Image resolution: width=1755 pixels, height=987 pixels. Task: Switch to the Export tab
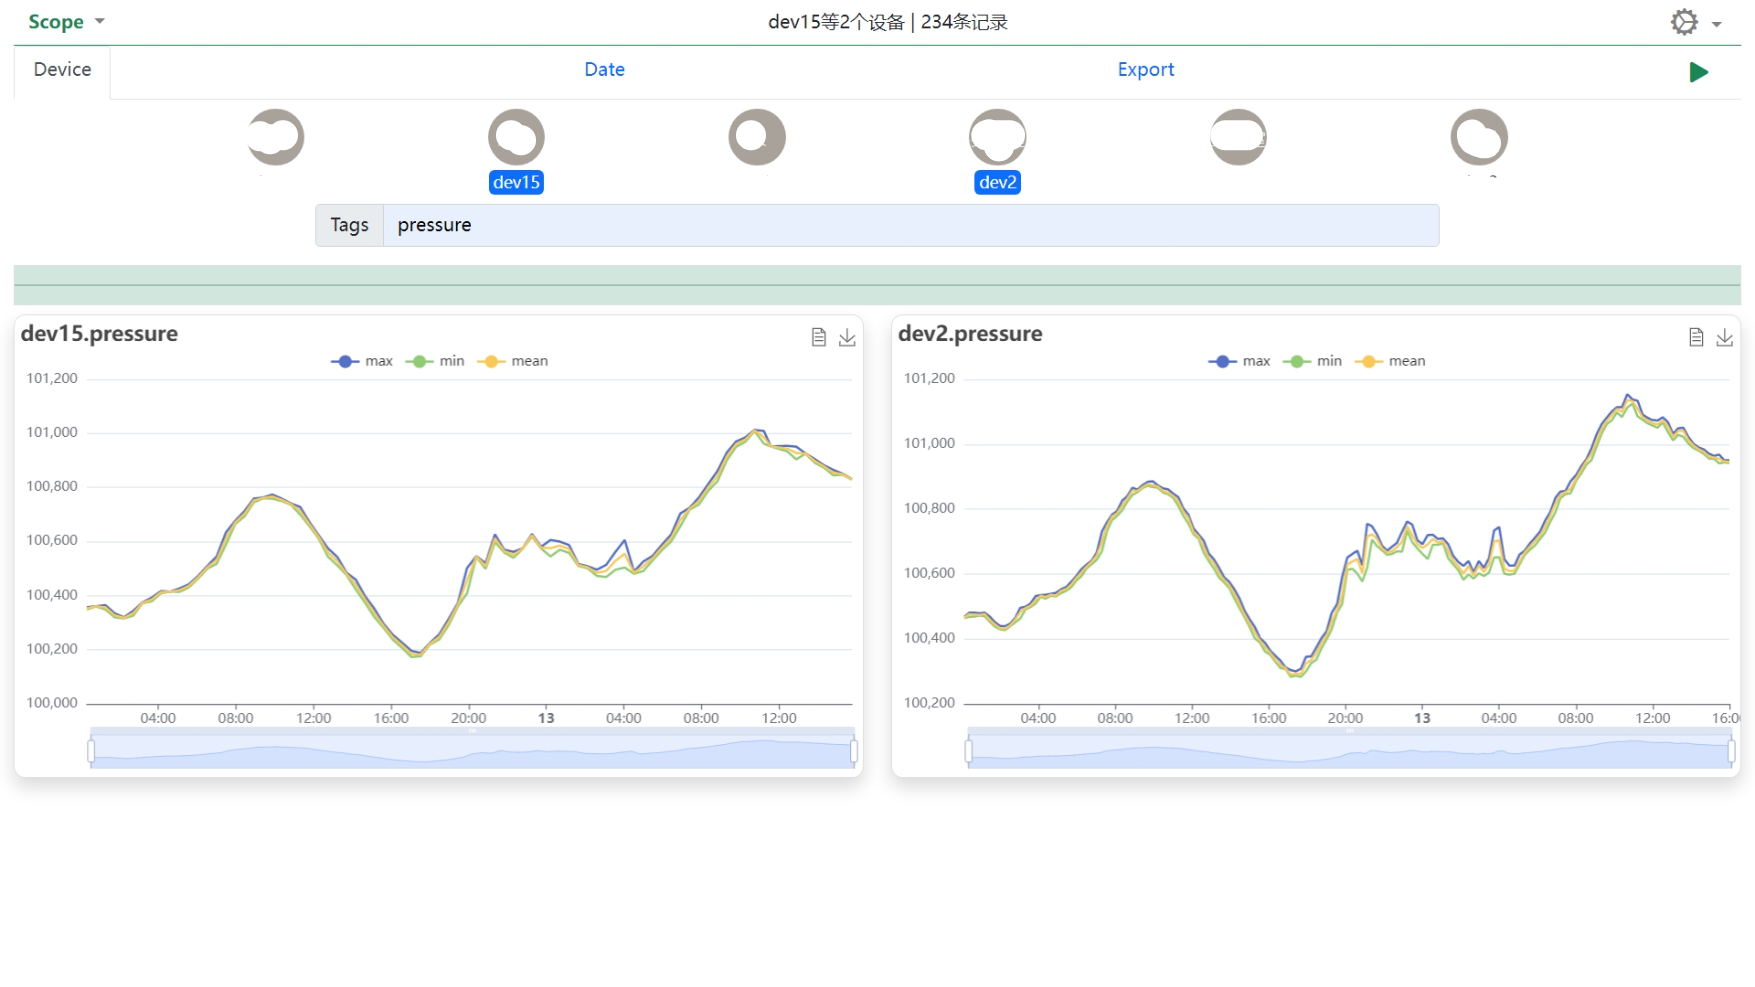[x=1146, y=70]
